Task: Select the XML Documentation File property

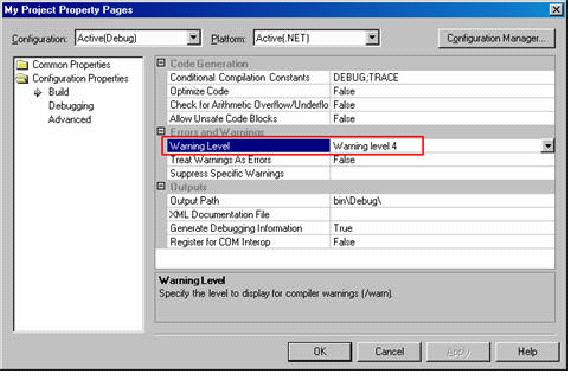Action: tap(248, 215)
